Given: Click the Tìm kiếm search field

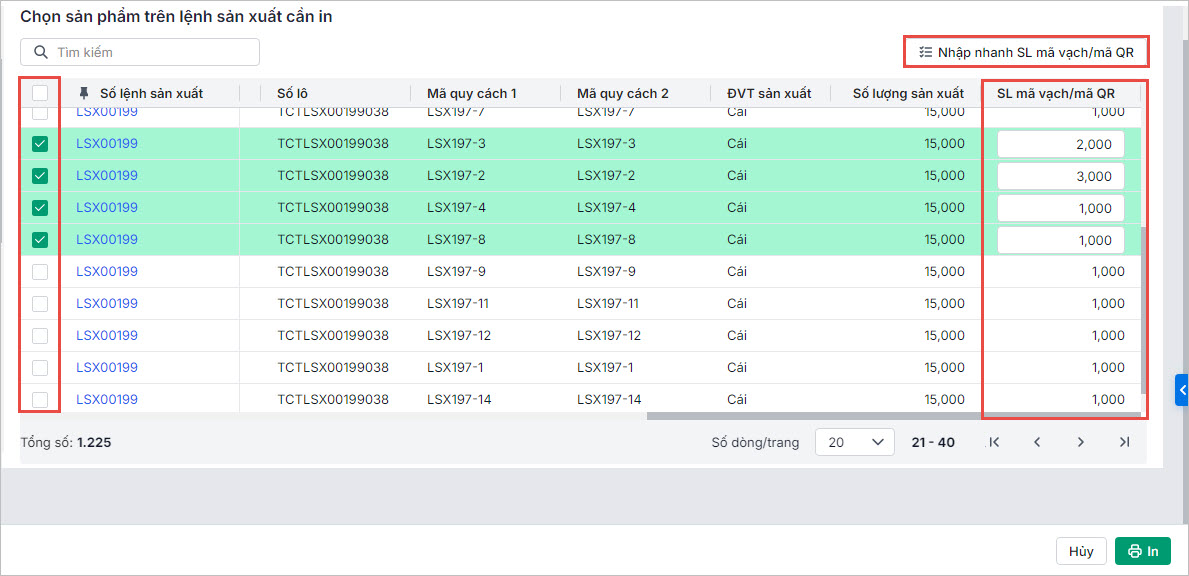Looking at the screenshot, I should tap(140, 52).
